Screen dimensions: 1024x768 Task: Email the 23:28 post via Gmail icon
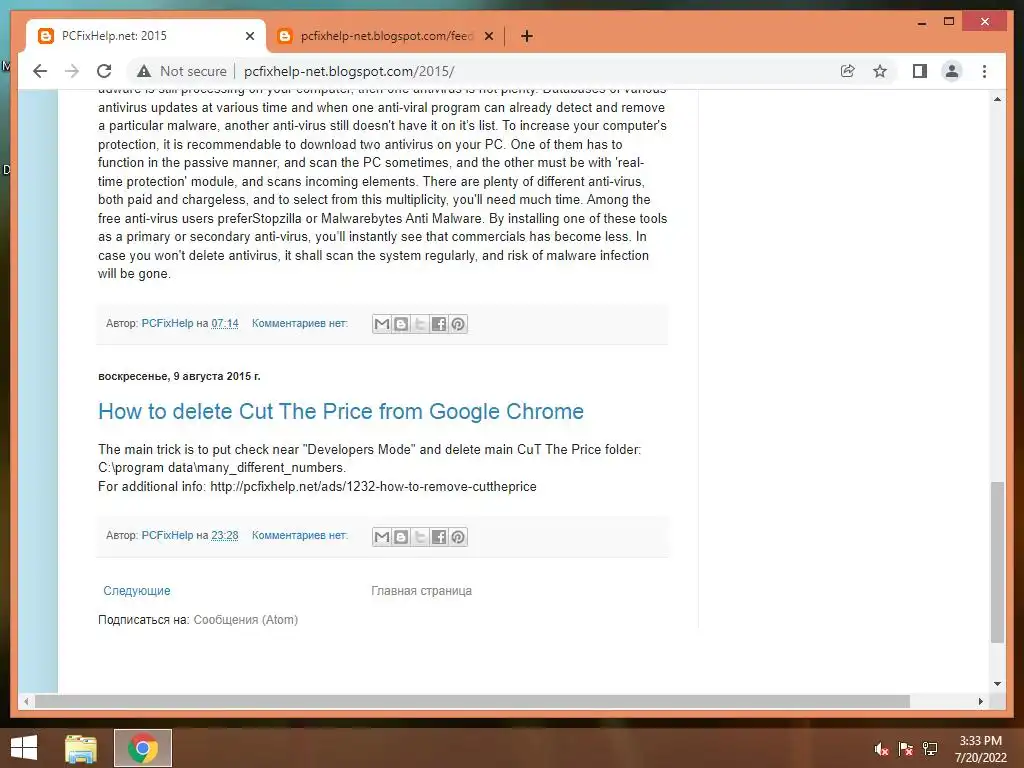tap(382, 537)
